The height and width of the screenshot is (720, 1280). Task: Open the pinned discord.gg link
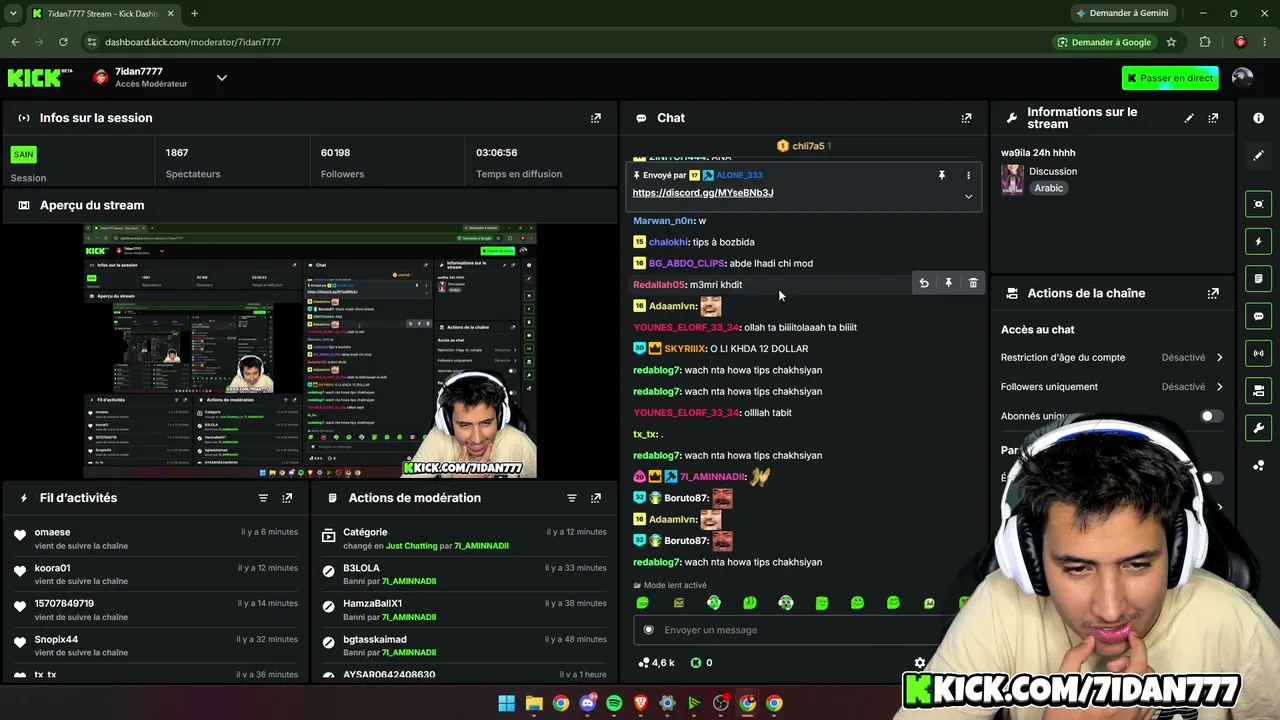[x=703, y=193]
